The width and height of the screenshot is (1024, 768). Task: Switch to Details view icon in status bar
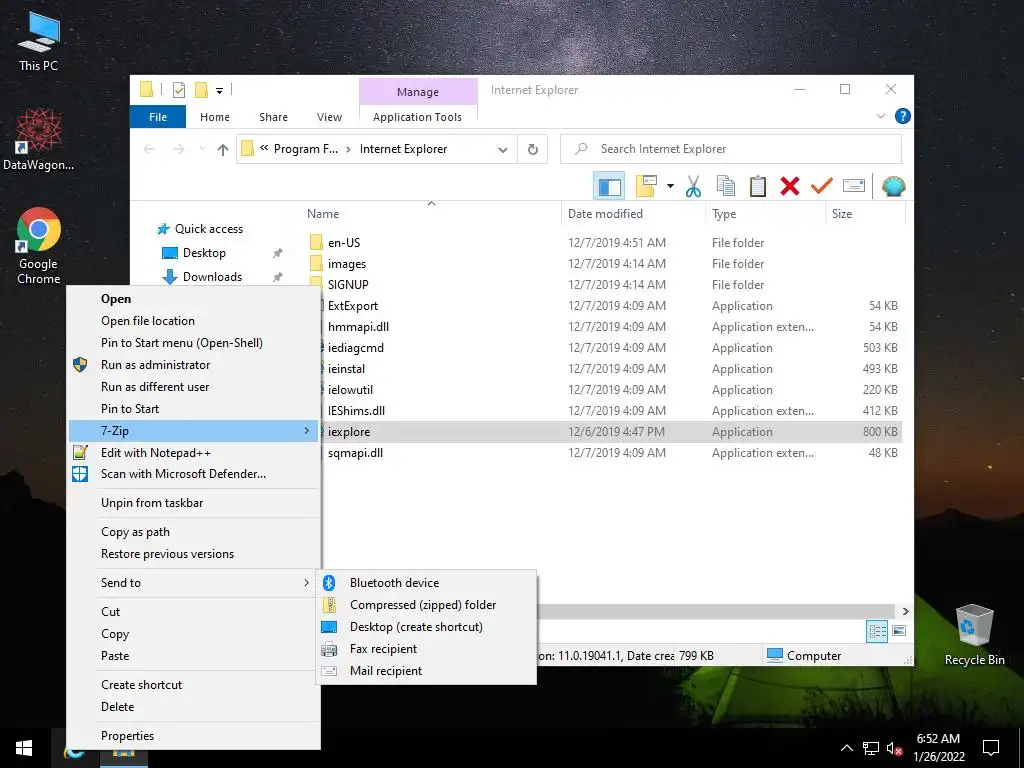[x=877, y=632]
